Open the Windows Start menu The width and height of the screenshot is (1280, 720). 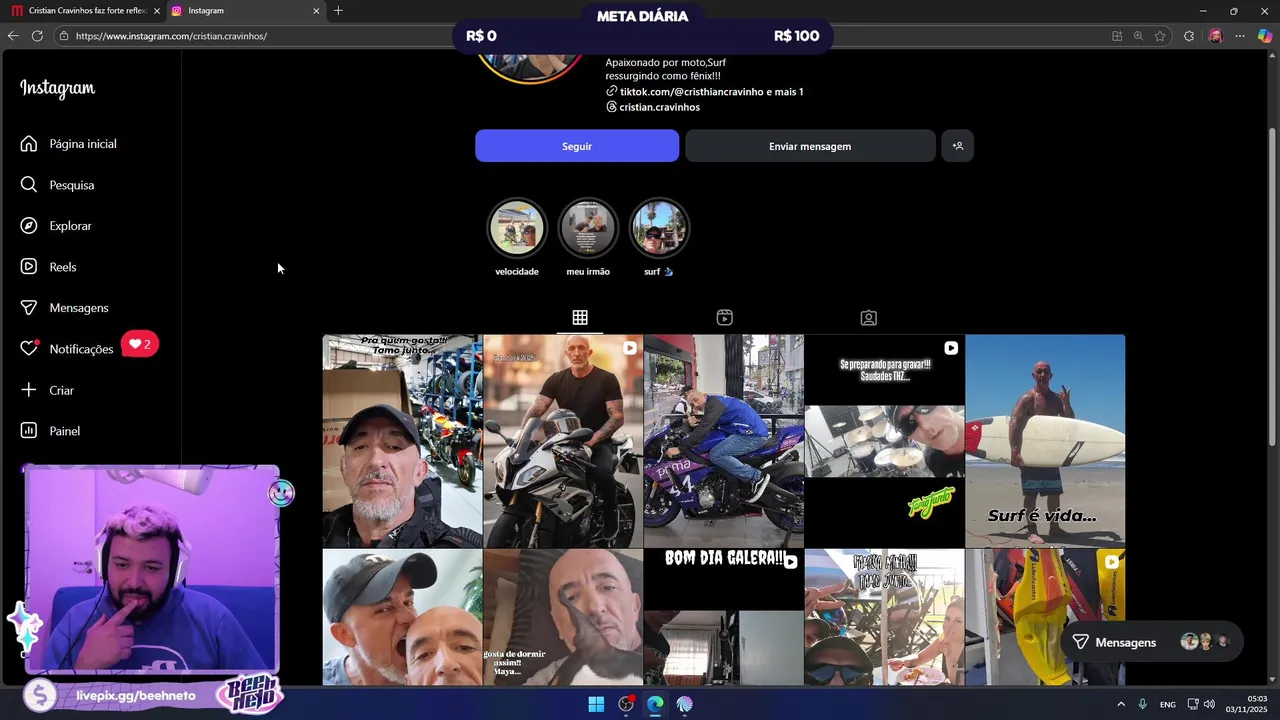click(596, 704)
